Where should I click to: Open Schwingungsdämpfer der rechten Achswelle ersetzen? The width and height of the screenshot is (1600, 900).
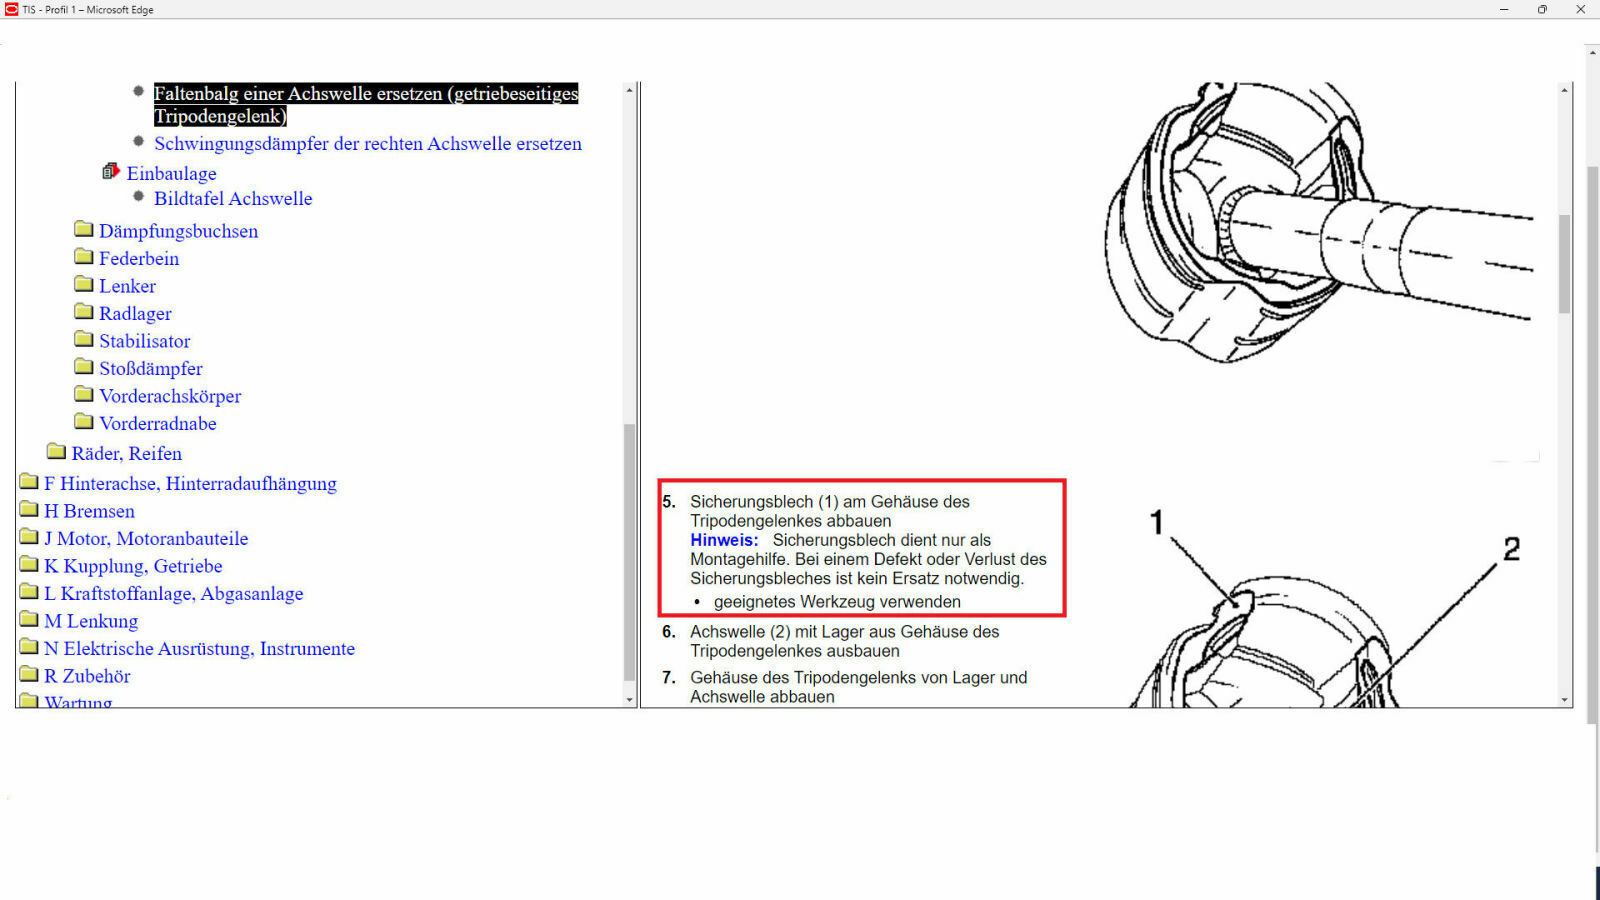pyautogui.click(x=367, y=144)
